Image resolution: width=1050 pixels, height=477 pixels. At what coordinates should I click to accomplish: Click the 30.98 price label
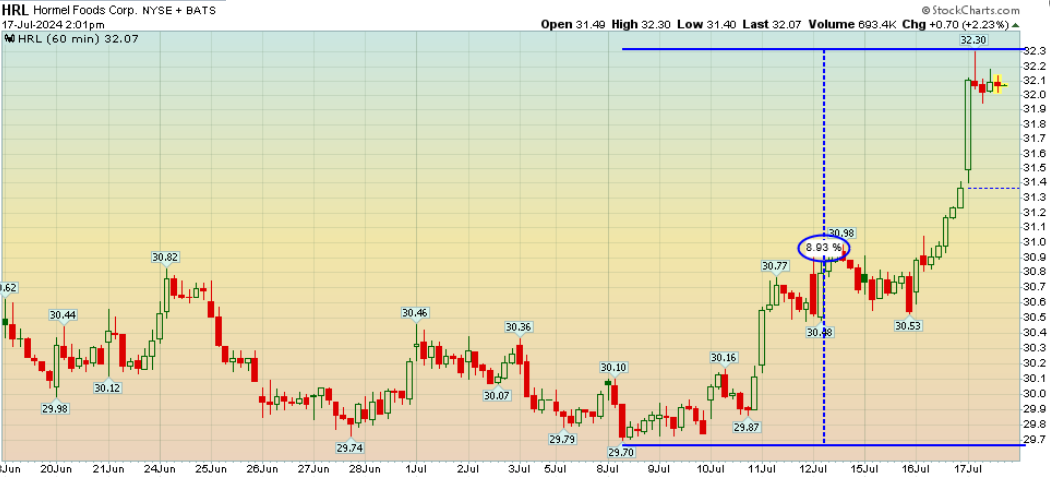point(842,233)
